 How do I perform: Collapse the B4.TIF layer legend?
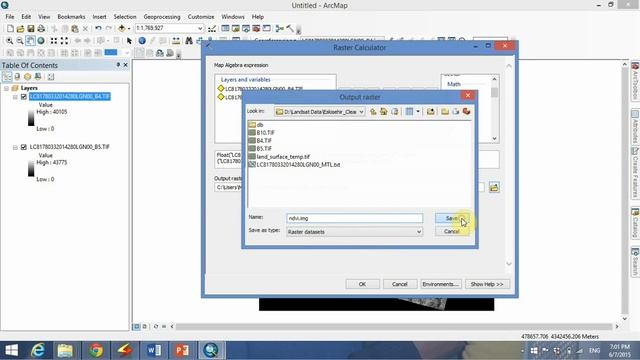(x=15, y=97)
